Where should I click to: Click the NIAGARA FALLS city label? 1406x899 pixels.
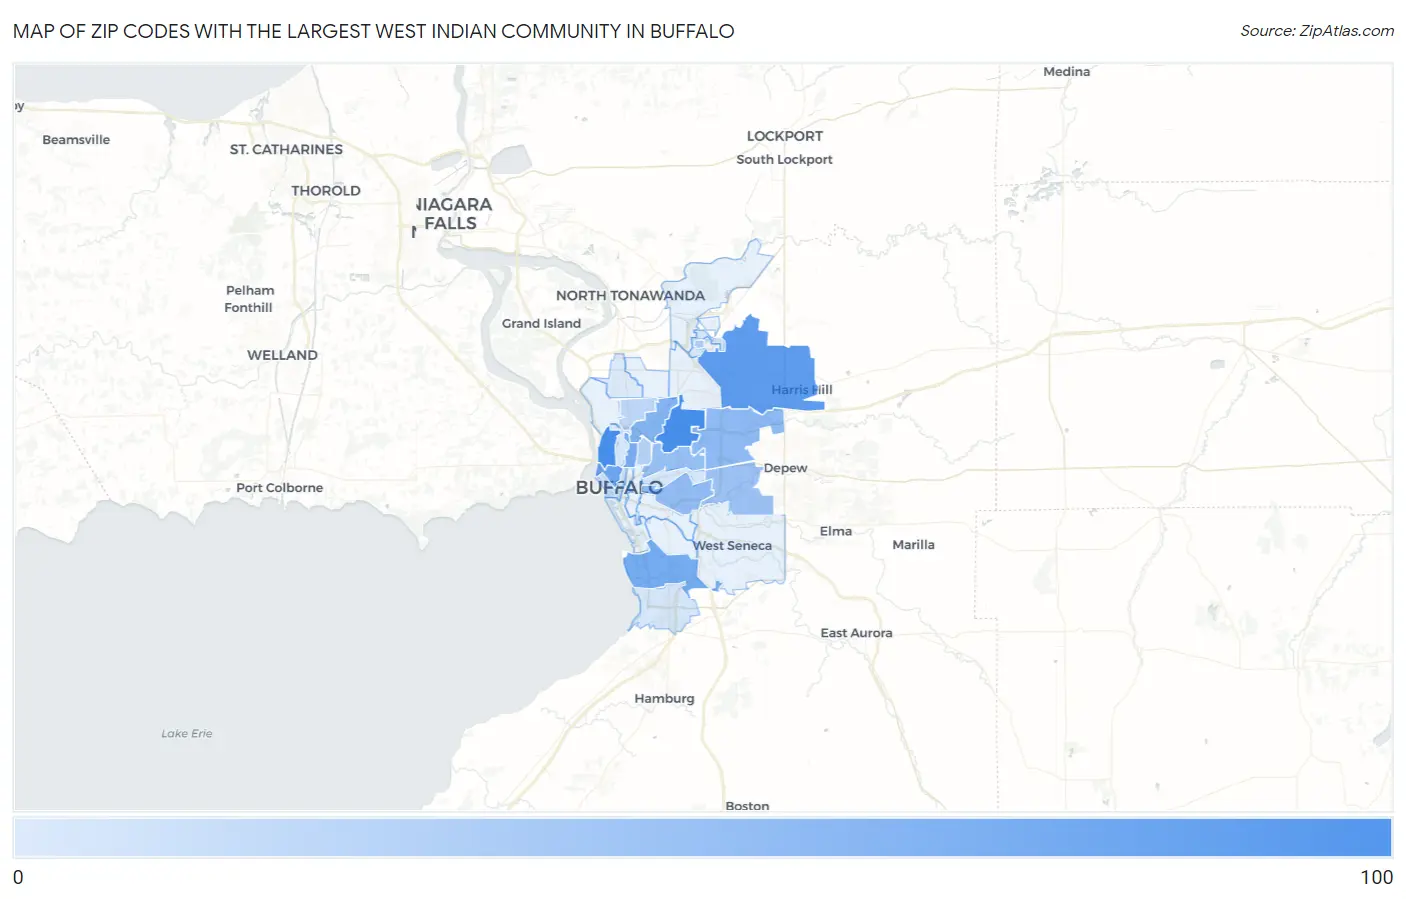tap(453, 214)
